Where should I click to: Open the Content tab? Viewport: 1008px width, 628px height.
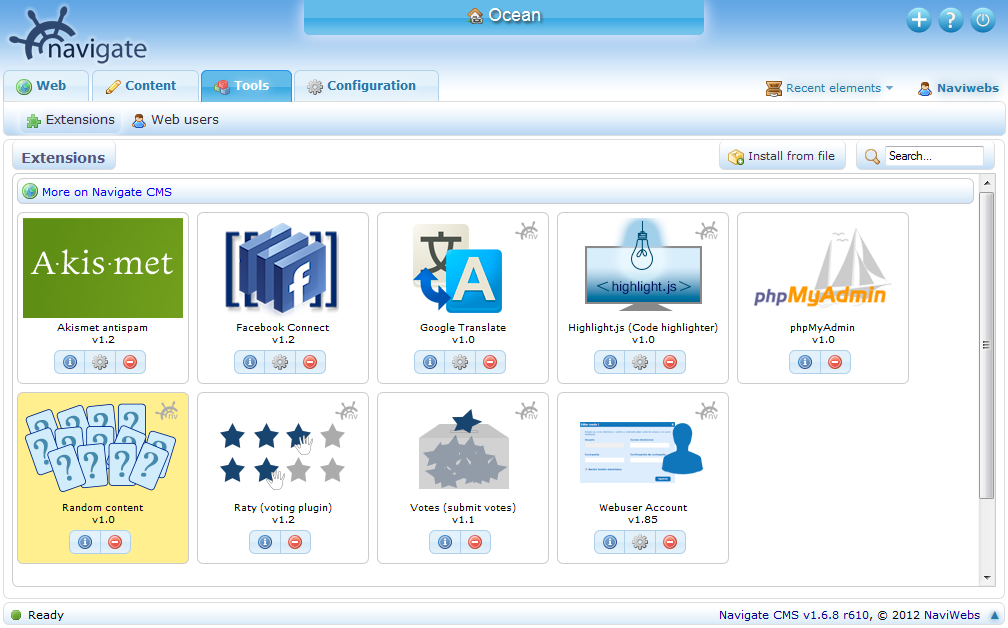(145, 86)
